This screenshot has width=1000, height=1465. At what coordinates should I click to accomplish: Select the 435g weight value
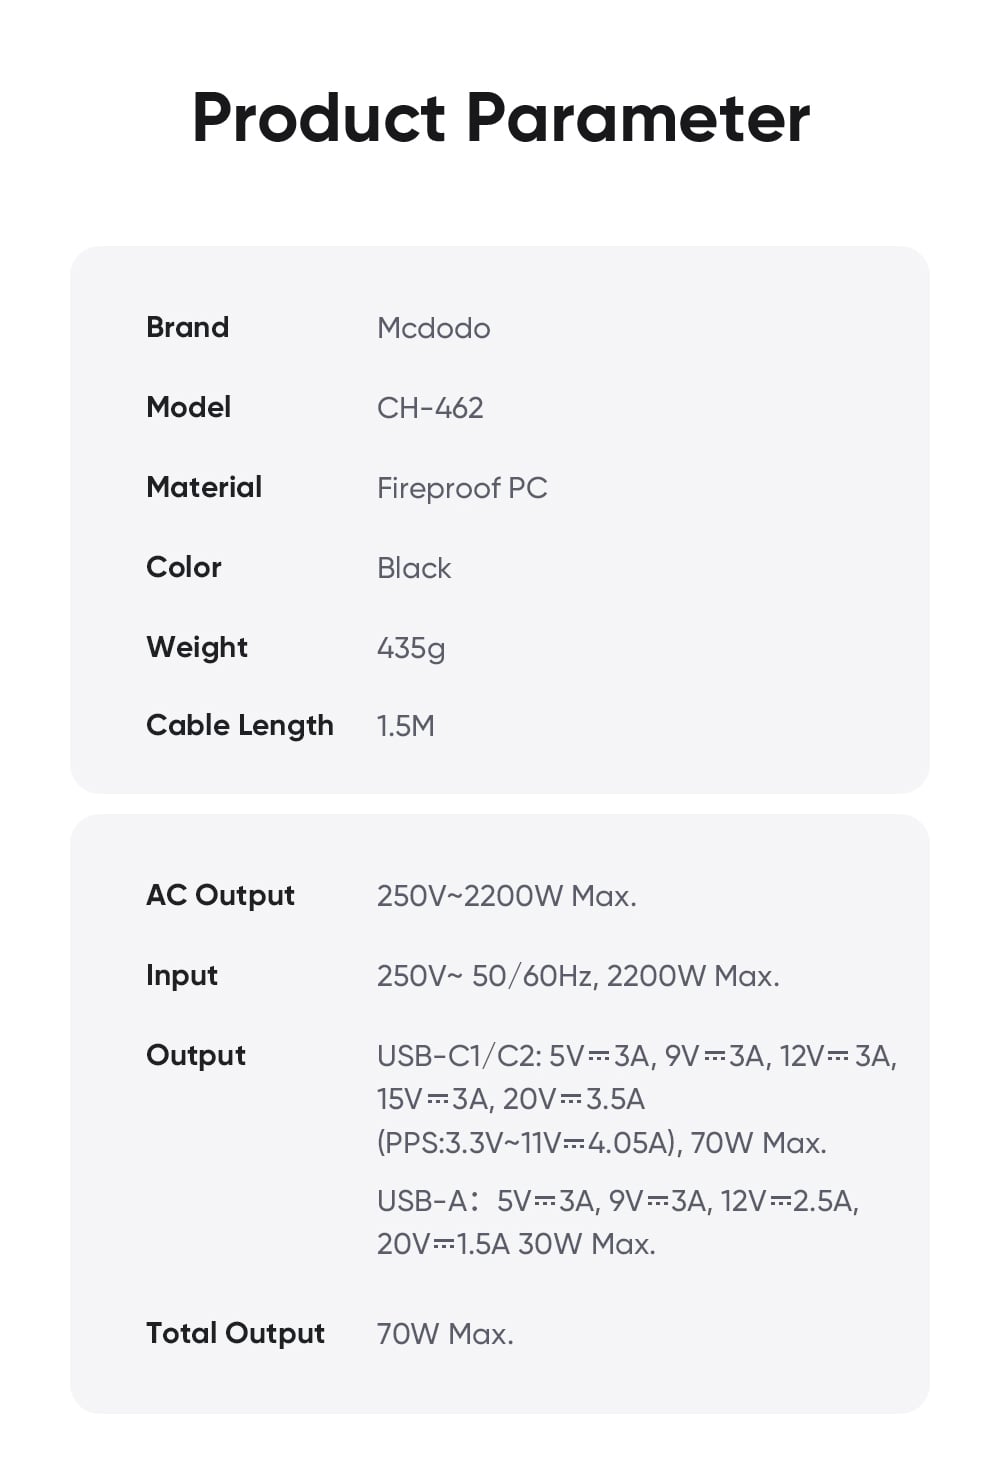pos(411,648)
